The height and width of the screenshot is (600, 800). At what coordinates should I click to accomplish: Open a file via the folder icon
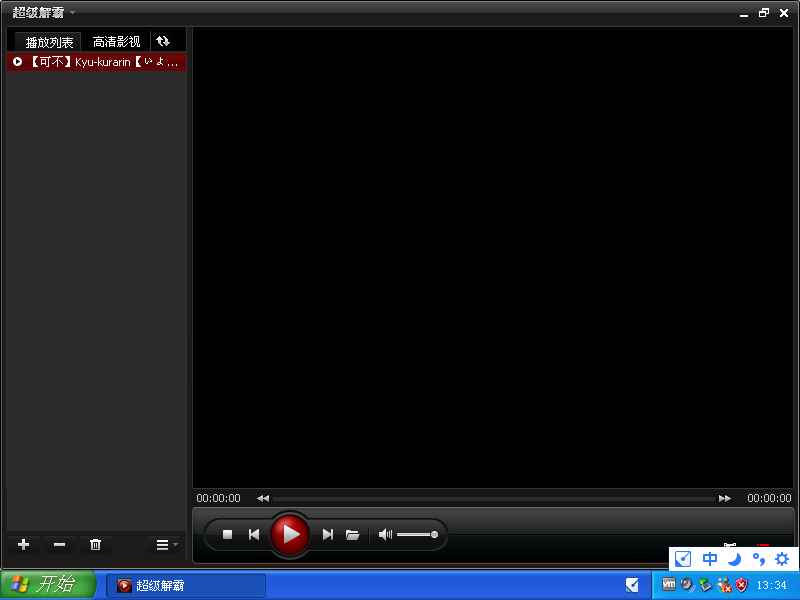click(352, 535)
